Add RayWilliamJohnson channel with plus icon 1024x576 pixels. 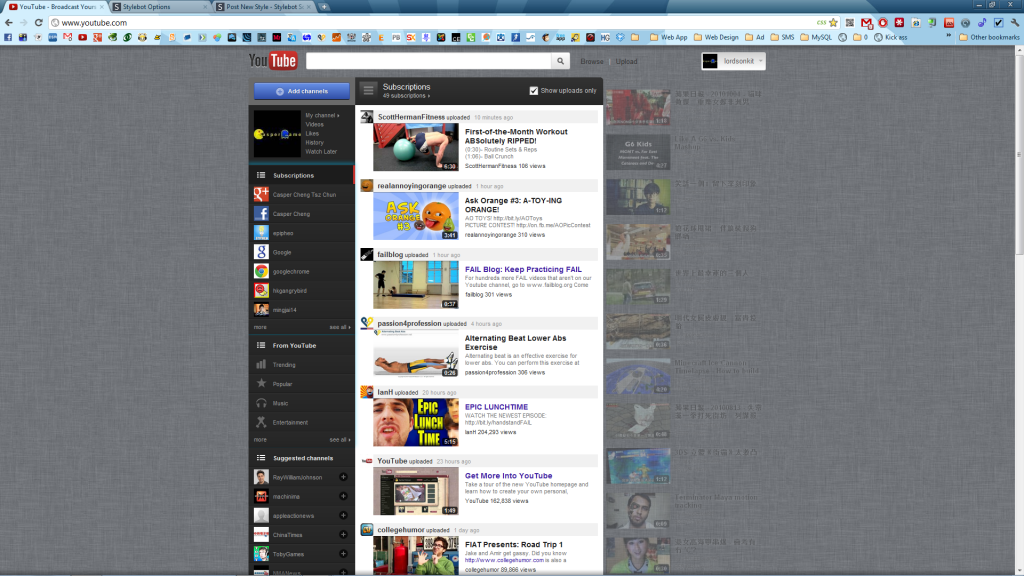343,477
